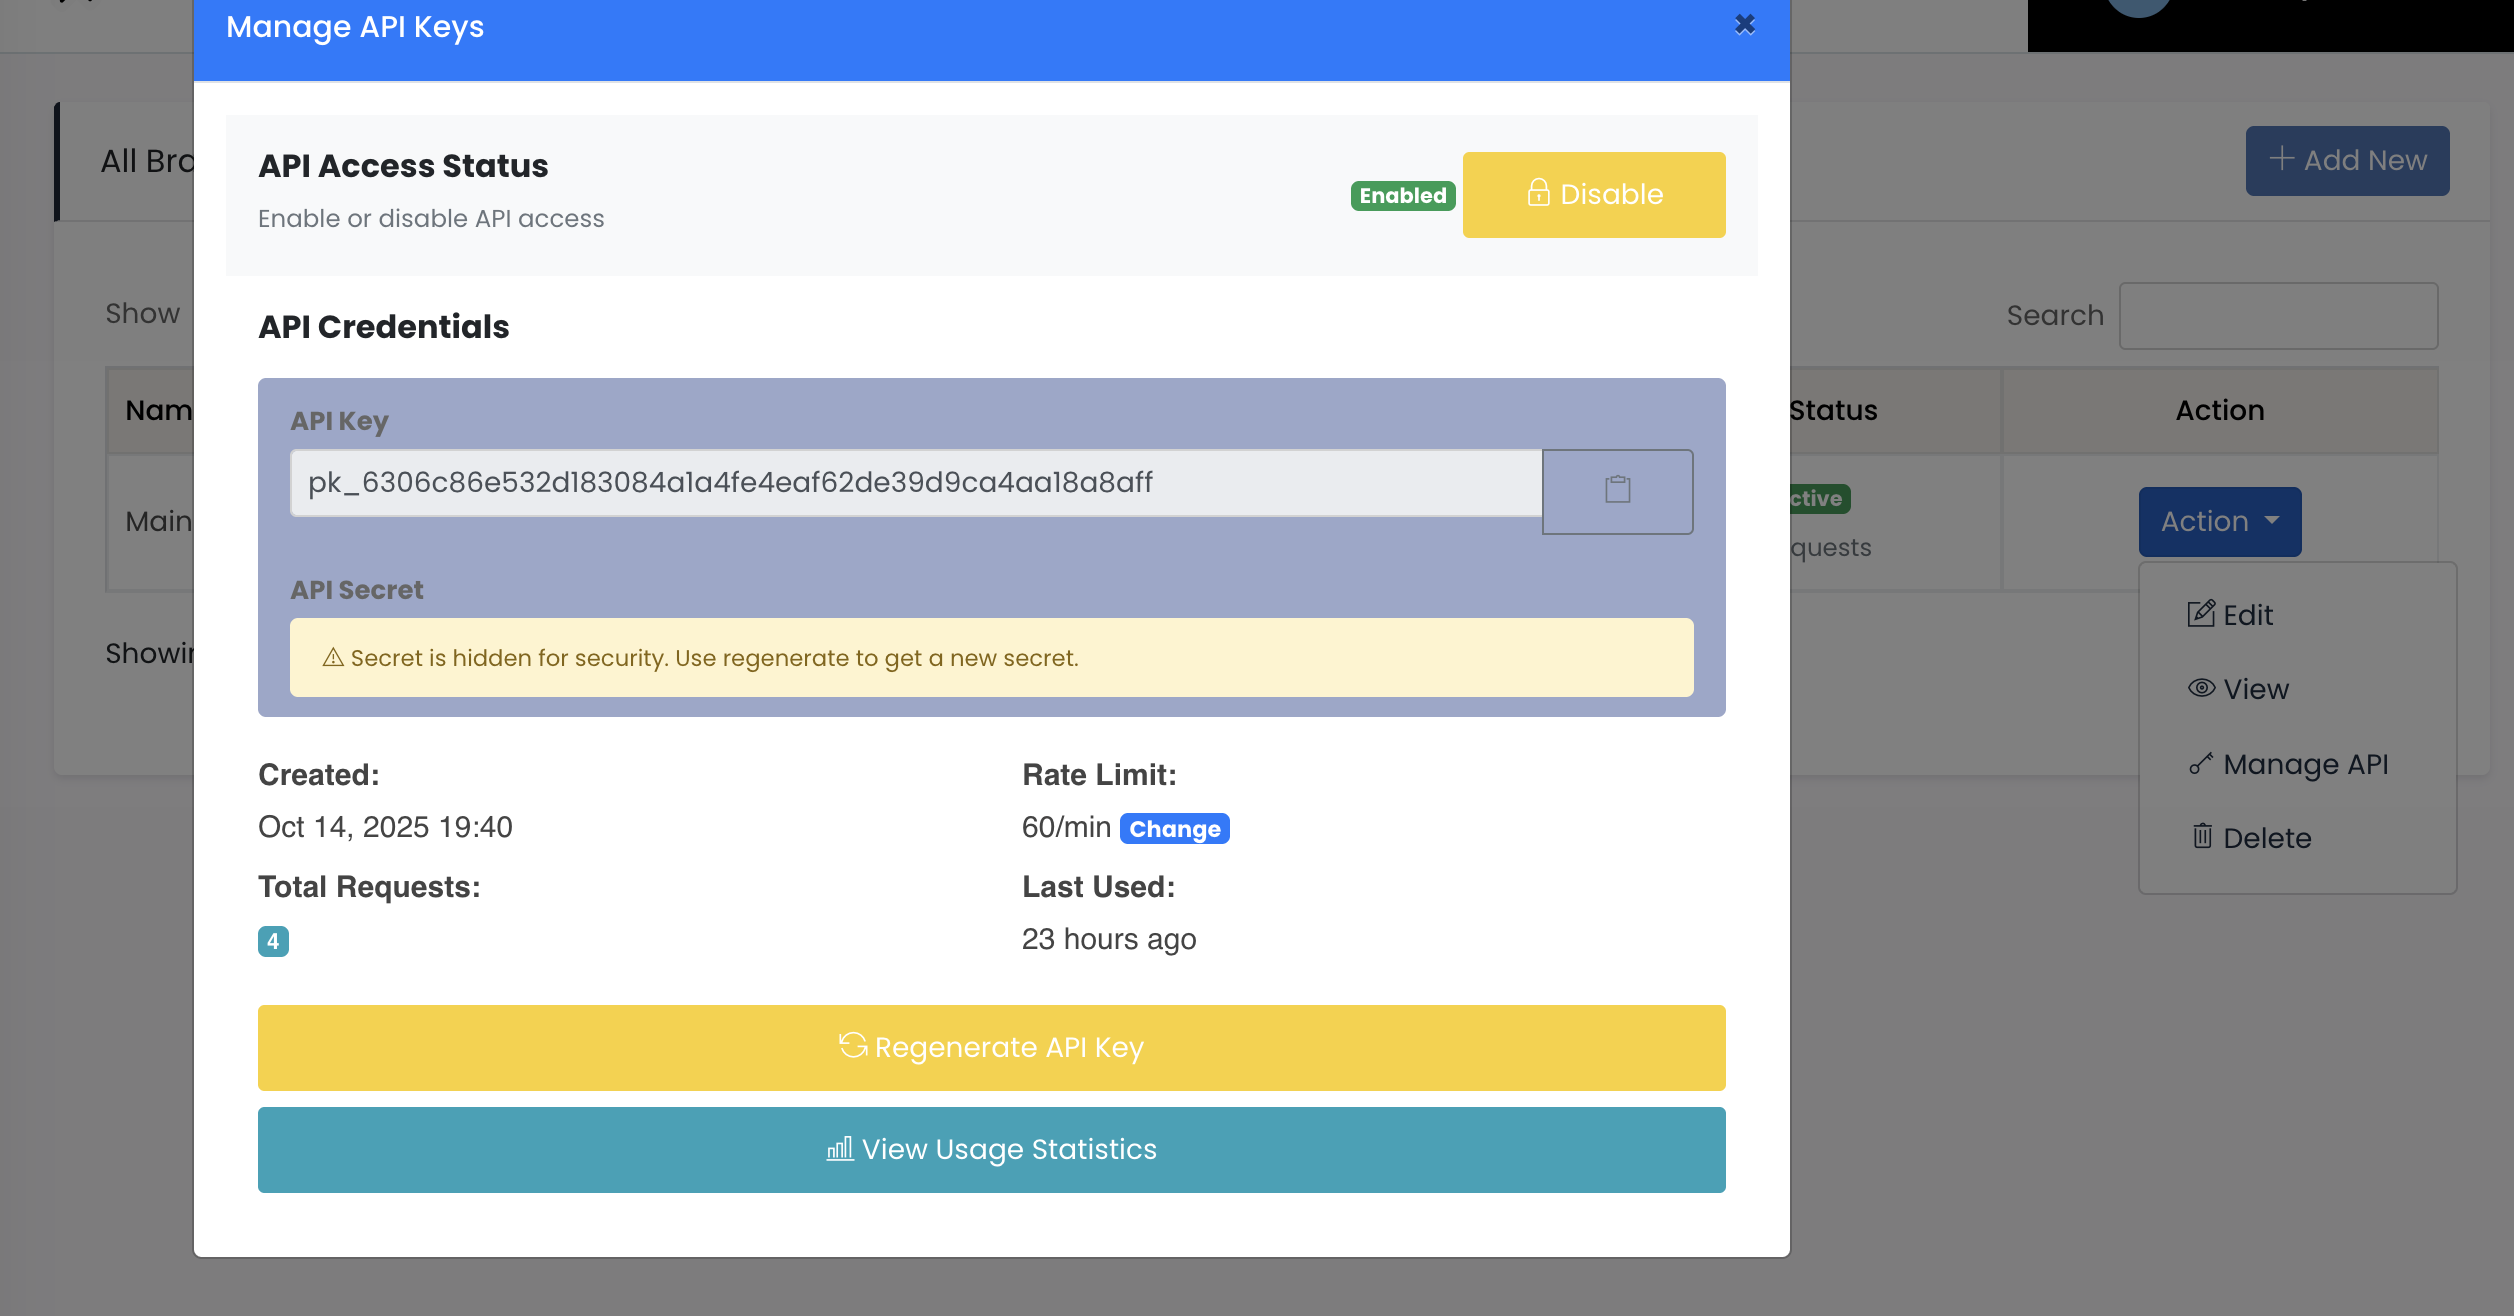
Task: Close the Manage API Keys modal
Action: click(x=1744, y=25)
